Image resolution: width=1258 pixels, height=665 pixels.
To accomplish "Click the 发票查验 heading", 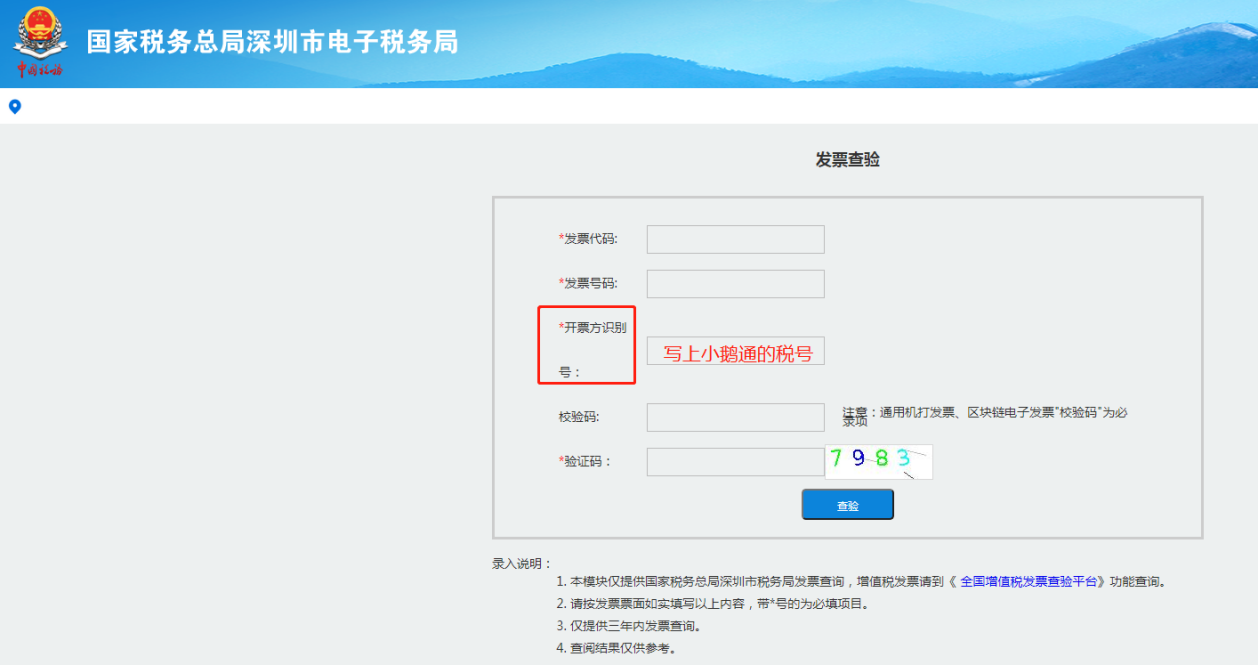I will point(847,160).
